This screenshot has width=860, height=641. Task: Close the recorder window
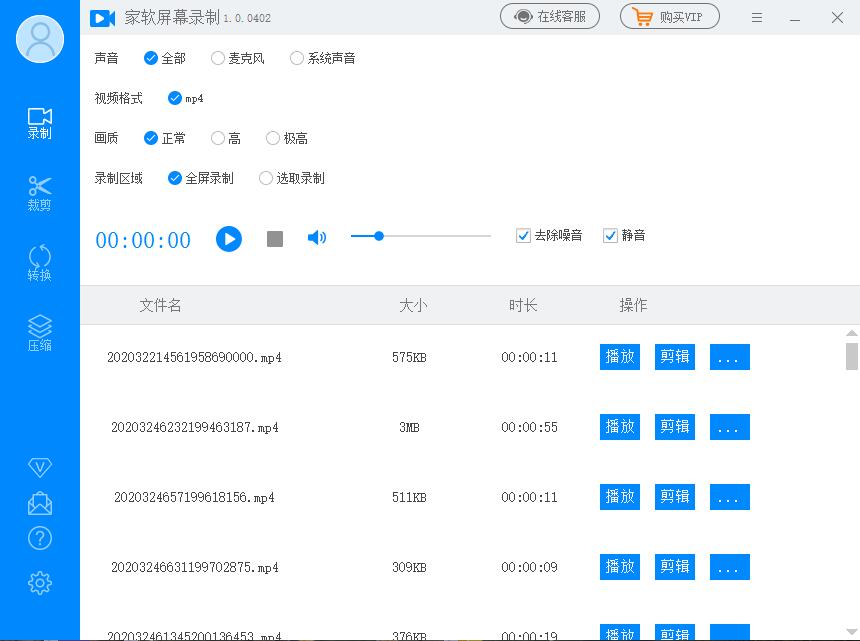coord(837,18)
